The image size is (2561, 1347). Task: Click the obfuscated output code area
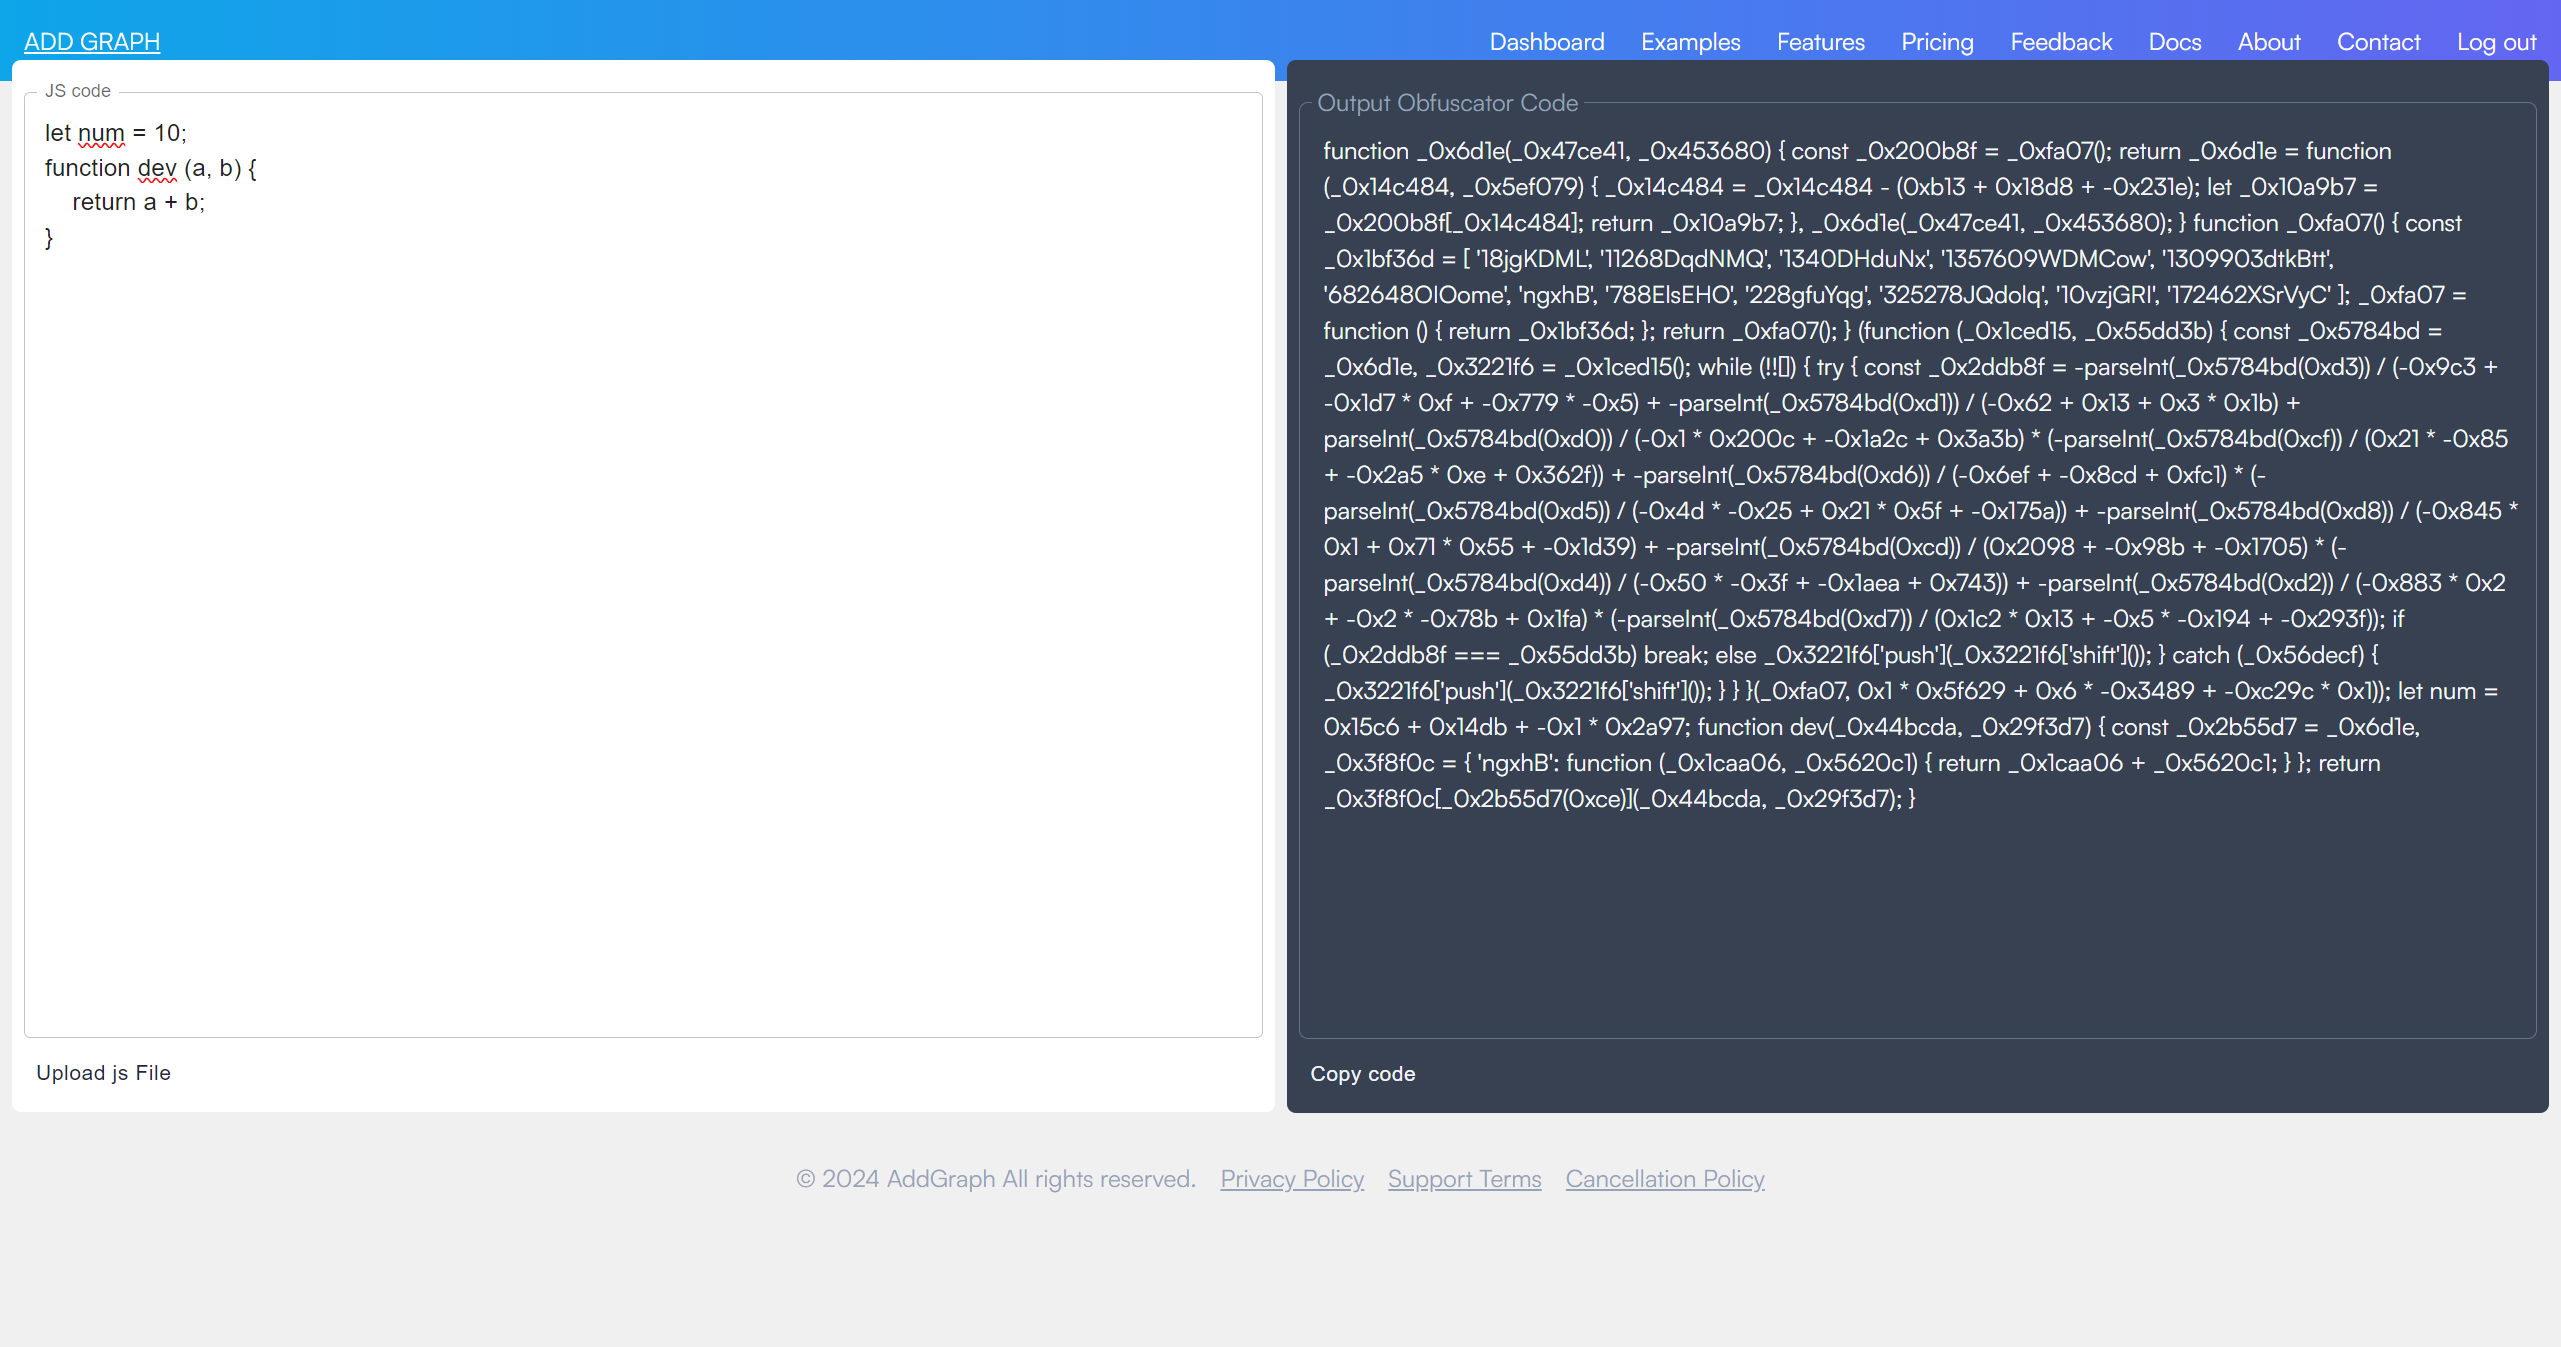[x=1916, y=475]
